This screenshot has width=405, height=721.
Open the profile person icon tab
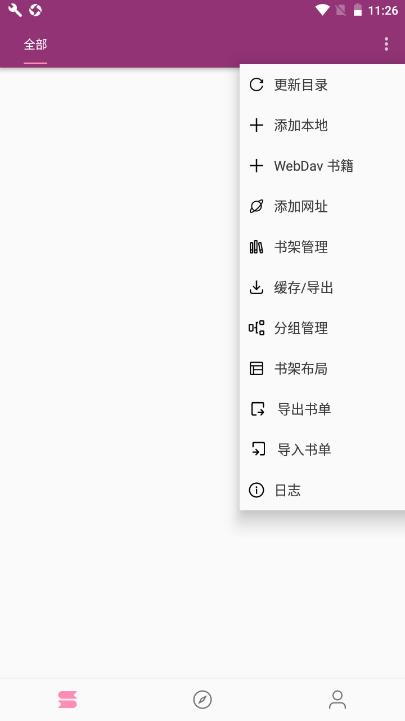337,700
